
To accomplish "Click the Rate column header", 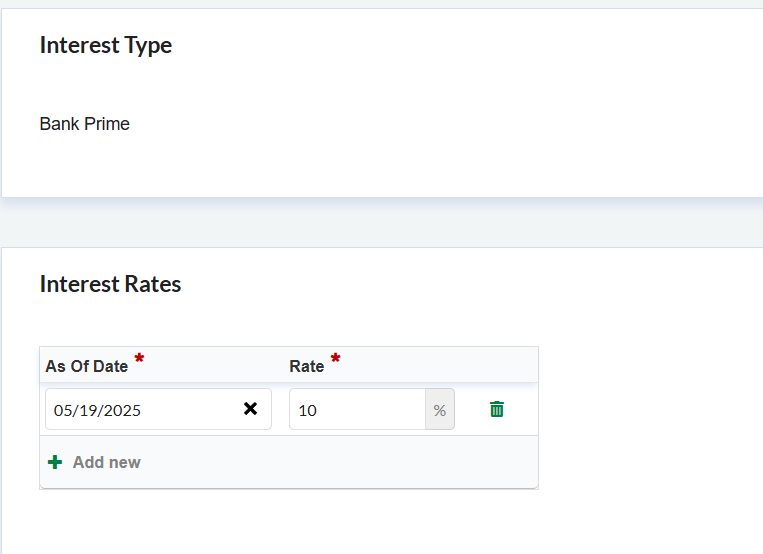I will point(307,366).
